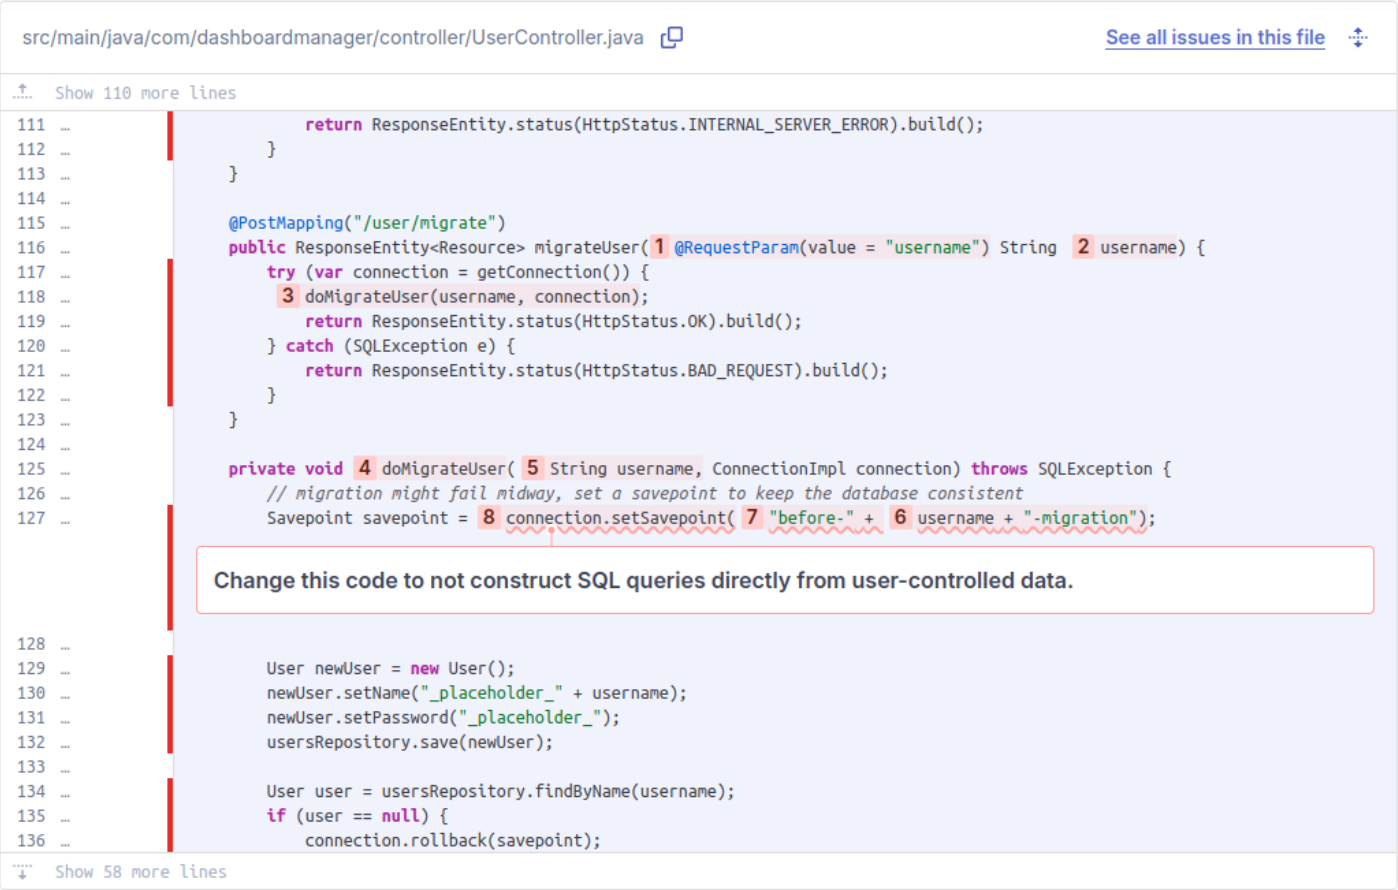This screenshot has height=890, width=1398.
Task: Select issue flow marker 1 near @RequestParam
Action: (x=659, y=247)
